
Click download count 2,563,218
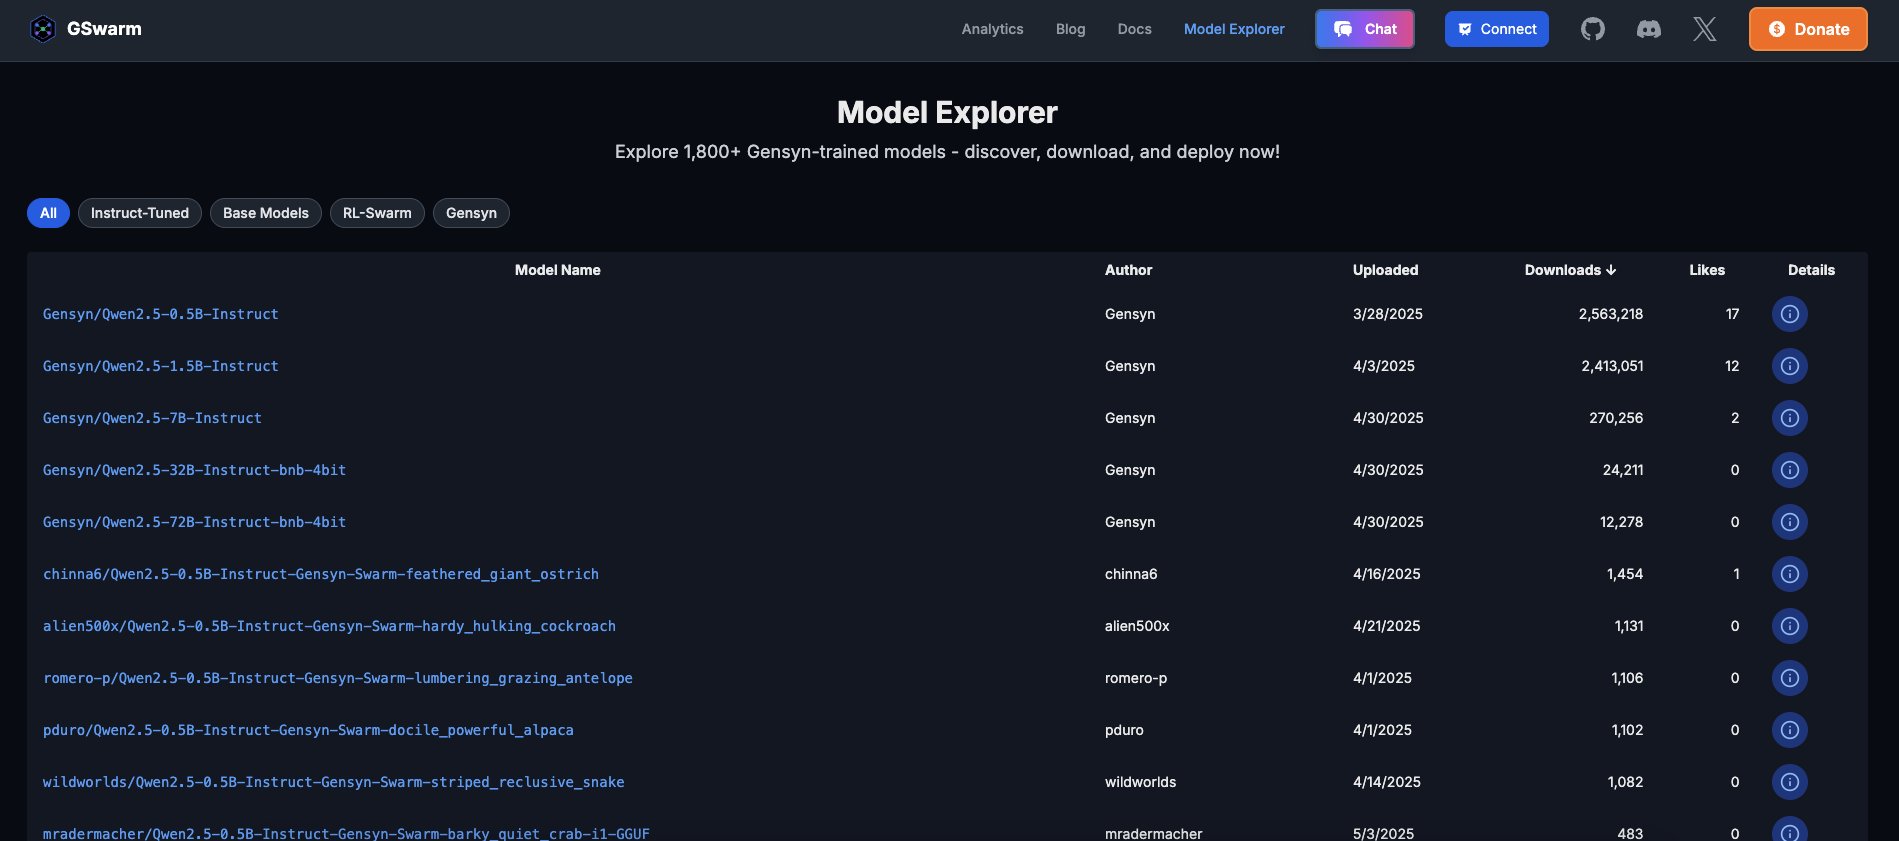pos(1610,314)
